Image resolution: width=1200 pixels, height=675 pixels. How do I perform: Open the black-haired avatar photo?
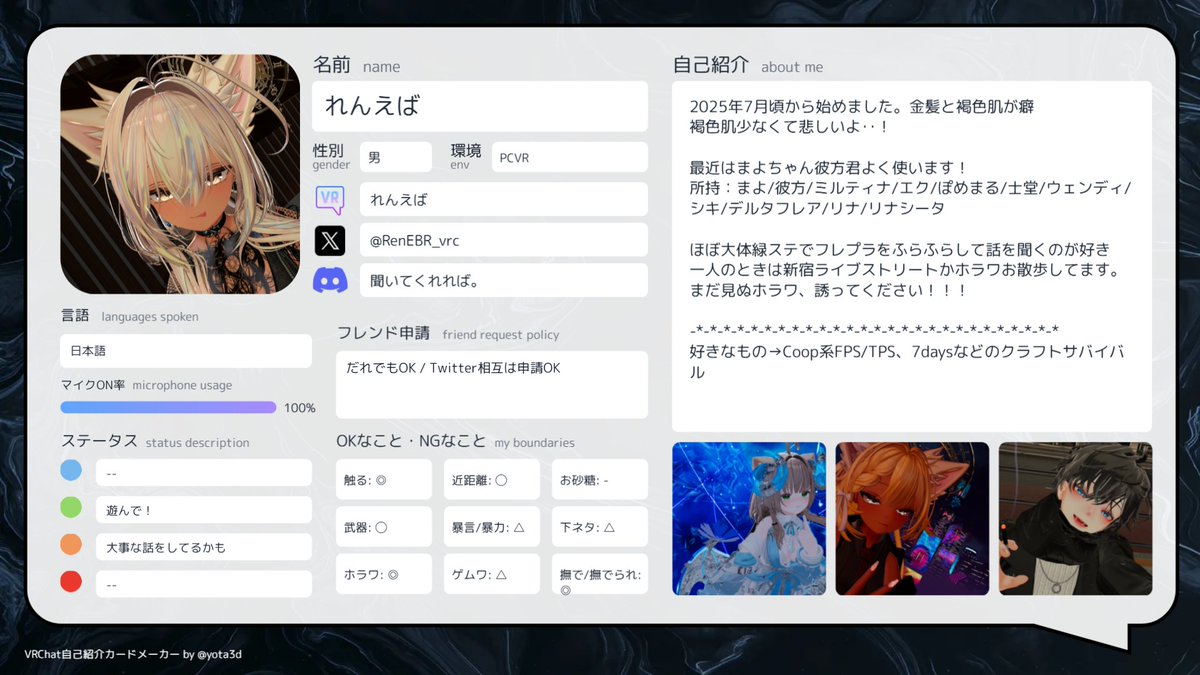coord(1075,519)
